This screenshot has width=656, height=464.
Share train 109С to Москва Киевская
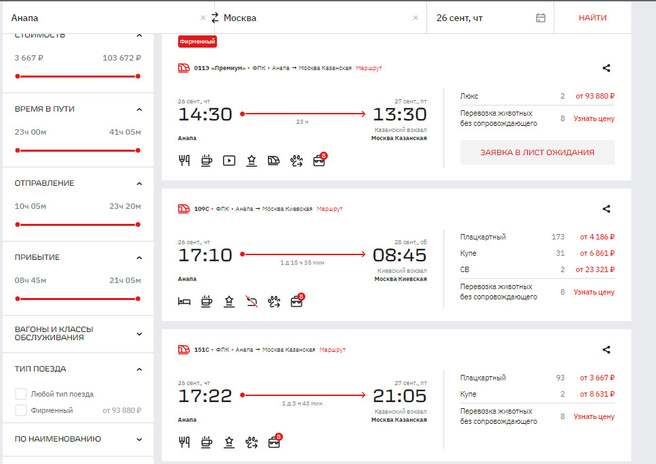click(x=606, y=209)
